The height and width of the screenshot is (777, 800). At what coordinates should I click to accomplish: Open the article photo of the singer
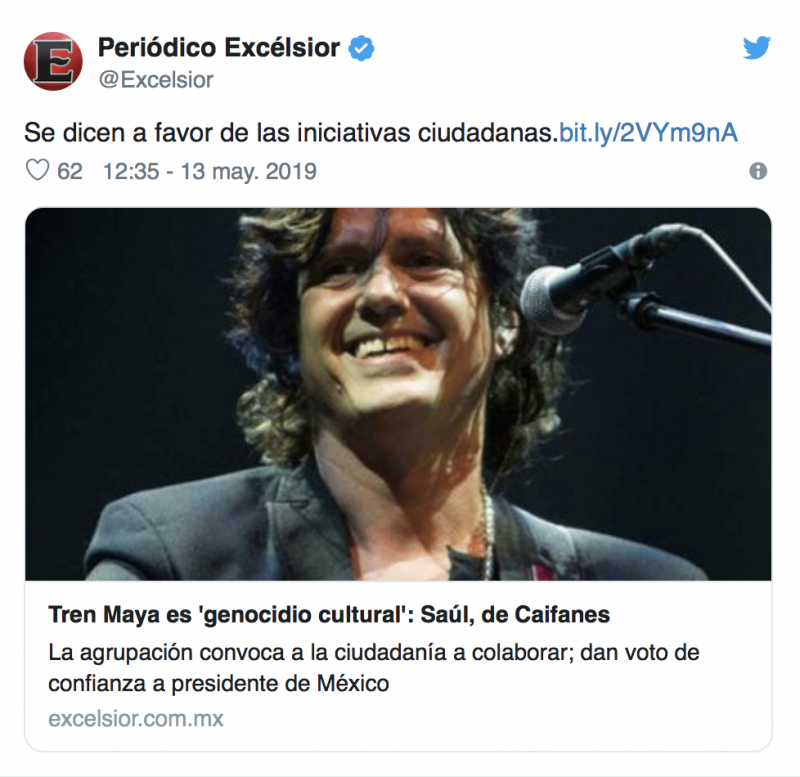pos(398,394)
